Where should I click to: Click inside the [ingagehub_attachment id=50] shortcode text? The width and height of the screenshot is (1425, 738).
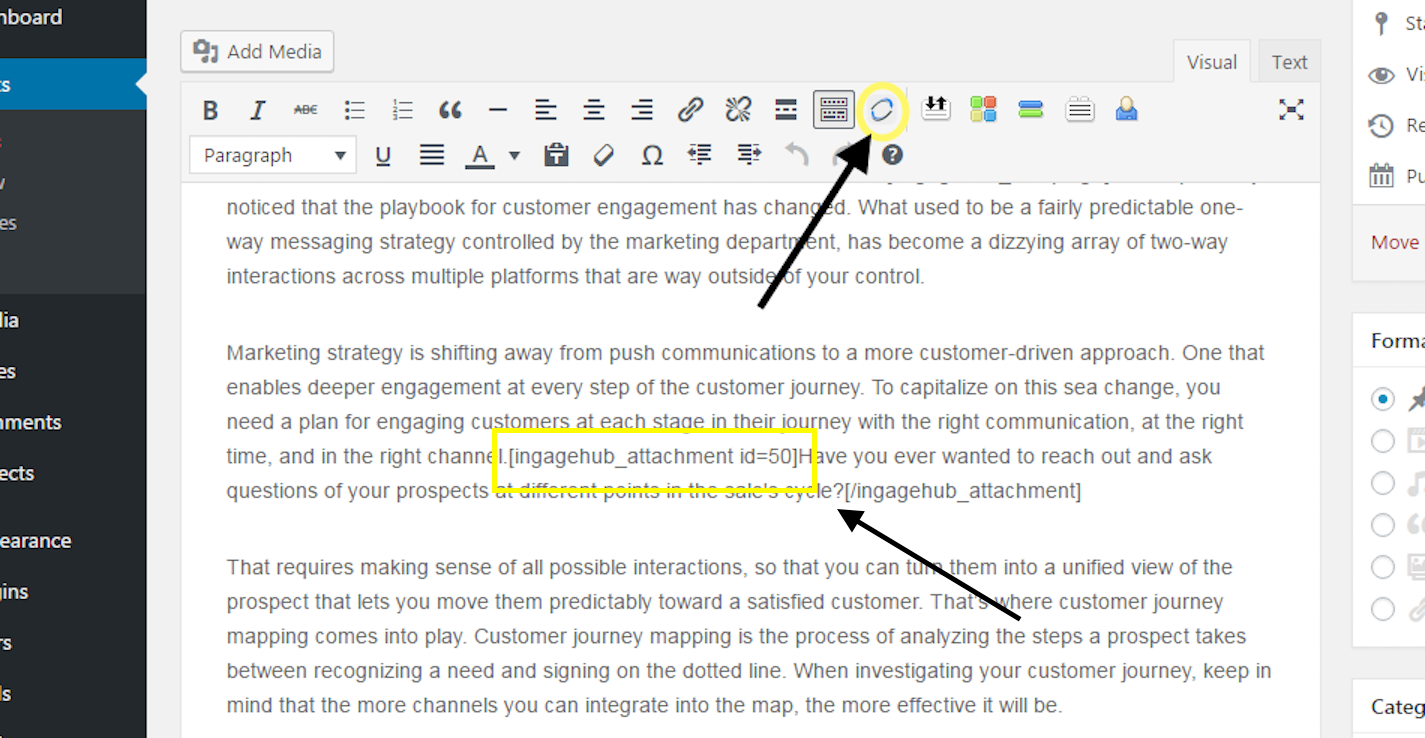pyautogui.click(x=655, y=456)
